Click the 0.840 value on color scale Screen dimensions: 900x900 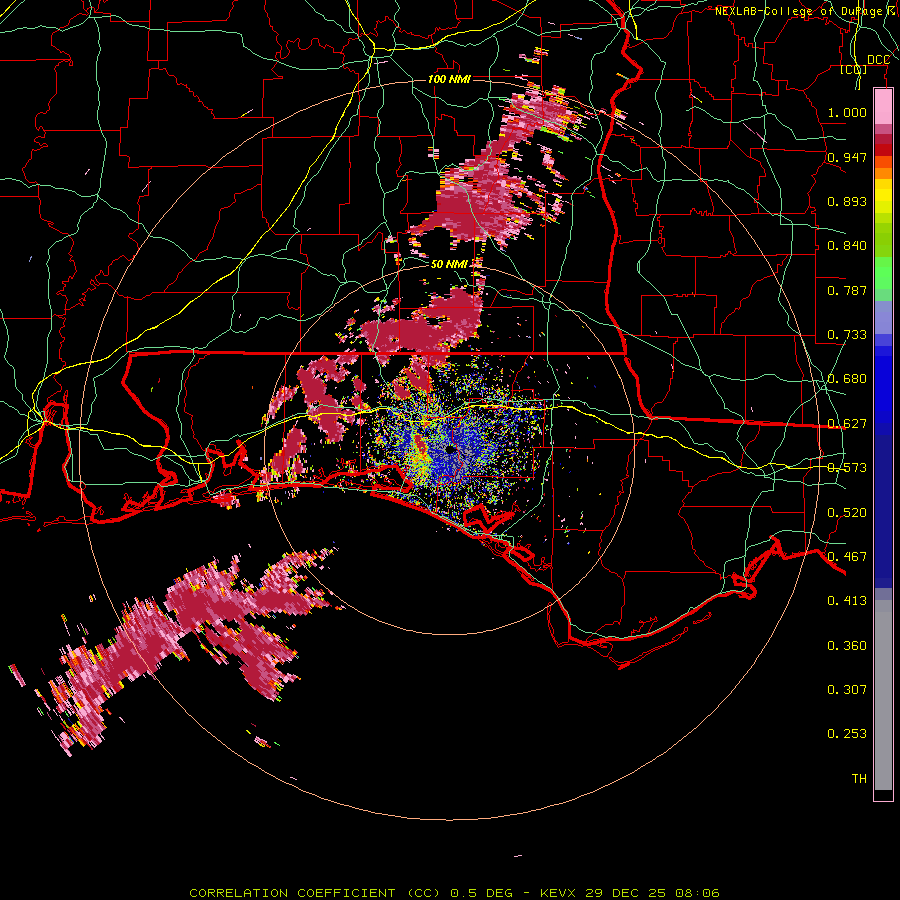click(x=847, y=246)
